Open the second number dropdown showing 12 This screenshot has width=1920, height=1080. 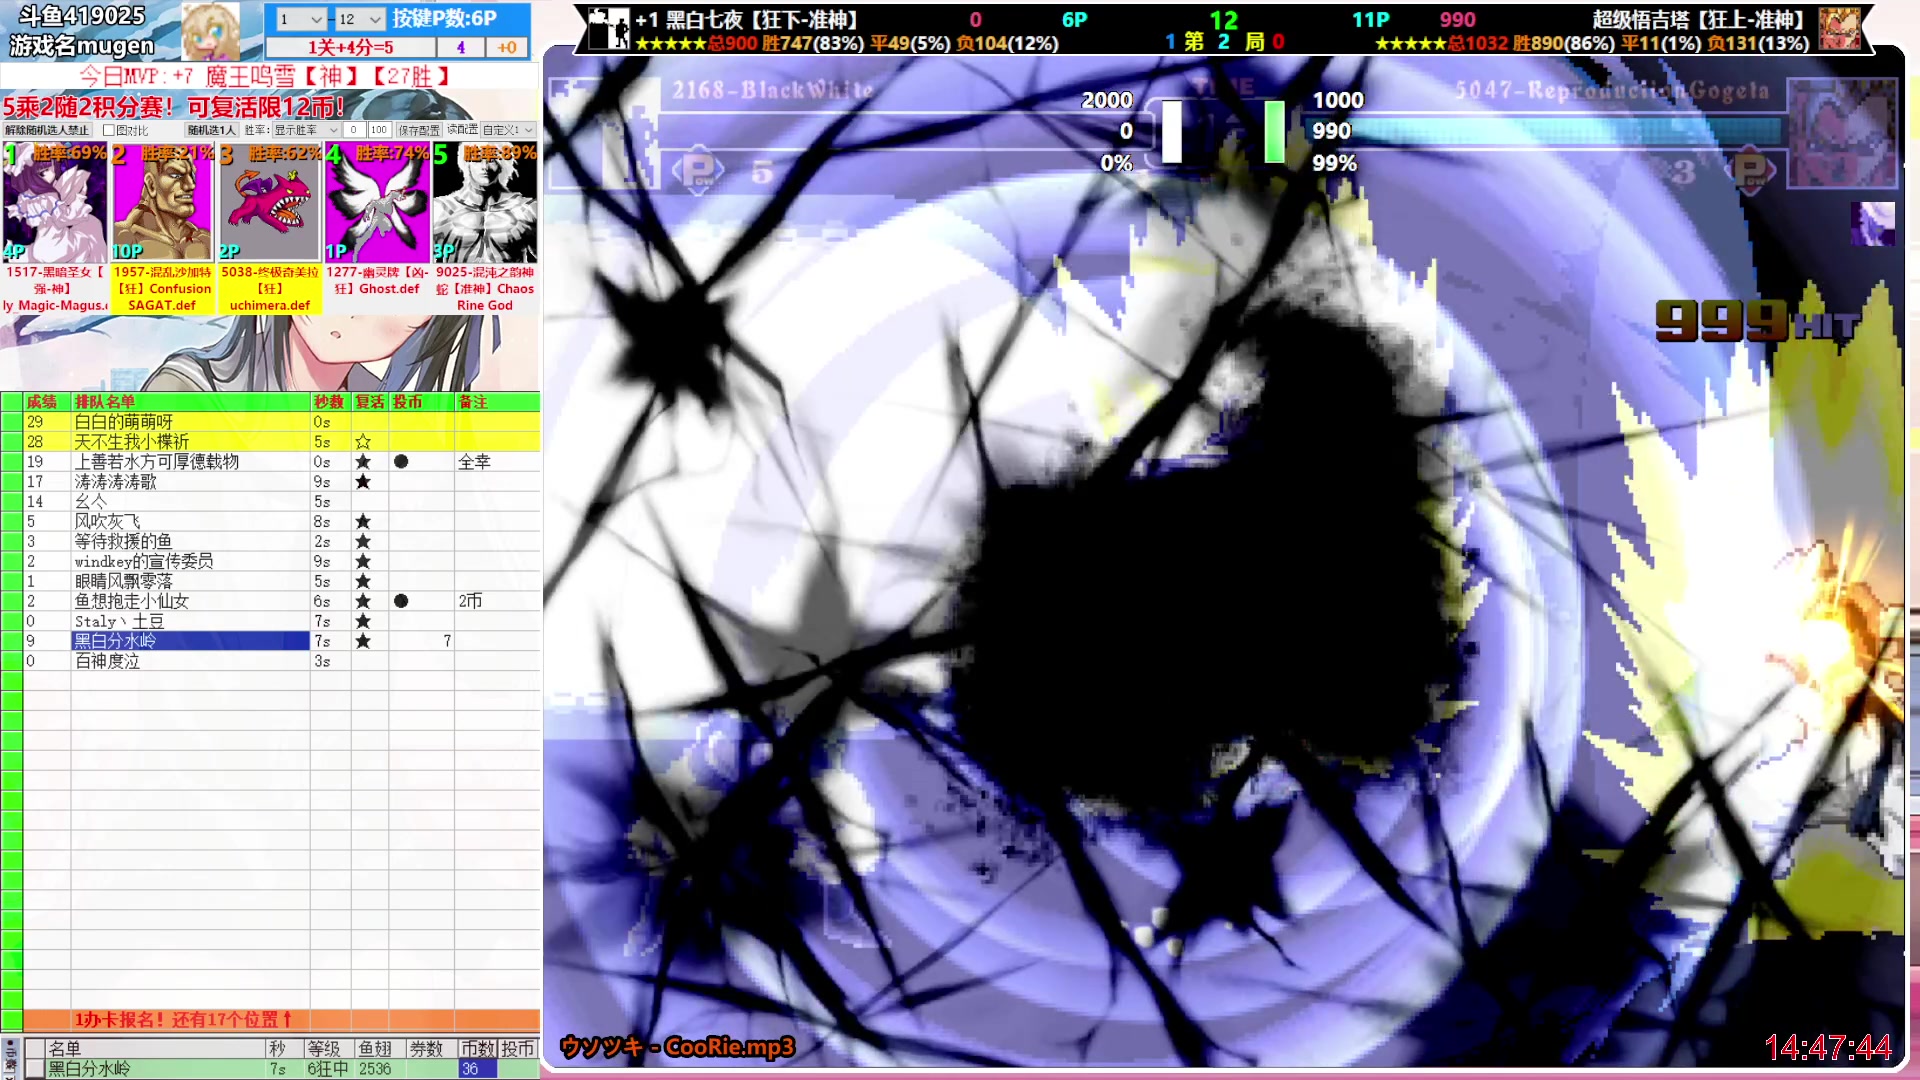point(359,19)
